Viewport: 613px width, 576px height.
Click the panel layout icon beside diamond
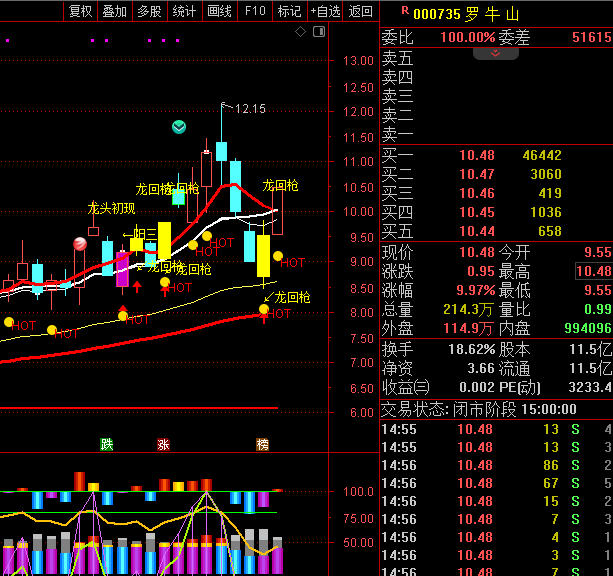[318, 32]
